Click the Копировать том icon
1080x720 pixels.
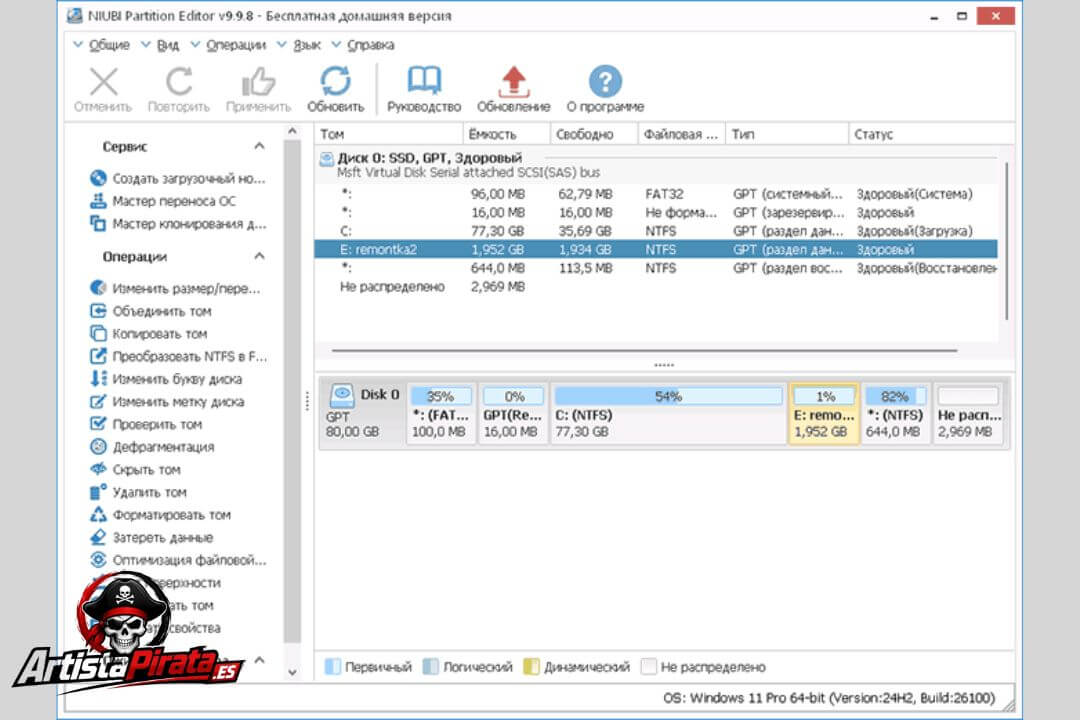pos(98,333)
